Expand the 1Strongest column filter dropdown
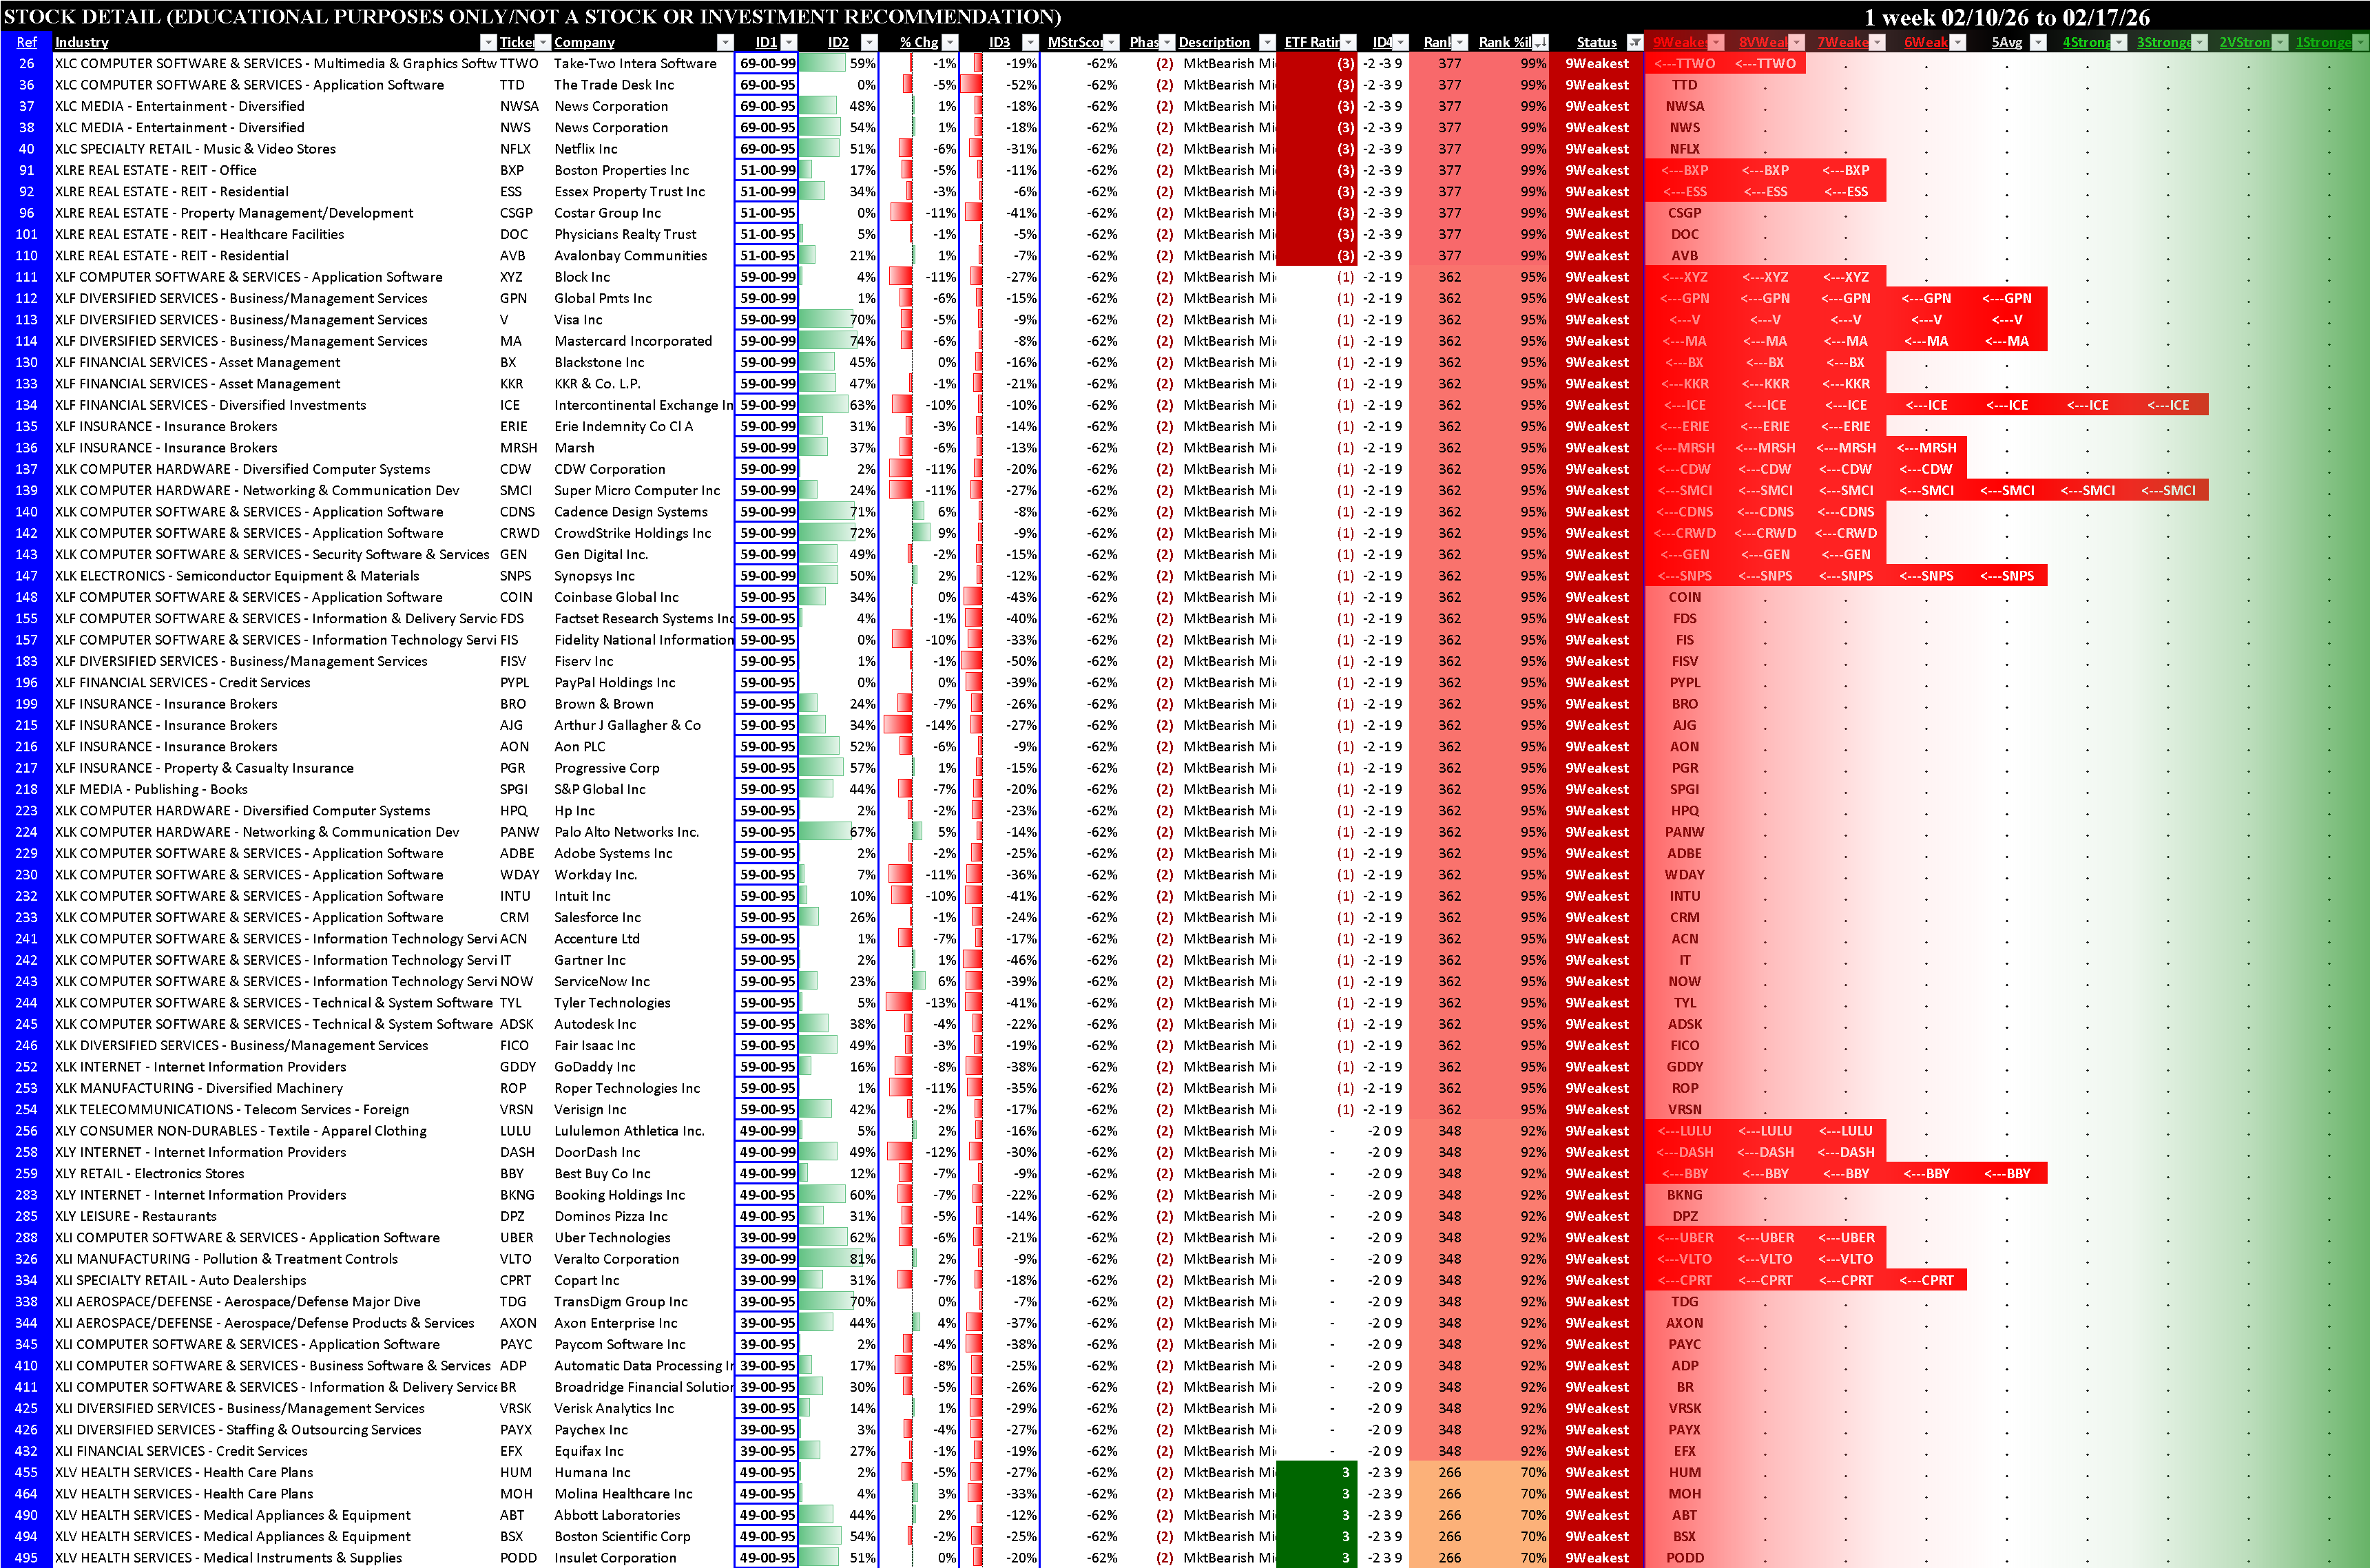 click(x=2360, y=42)
